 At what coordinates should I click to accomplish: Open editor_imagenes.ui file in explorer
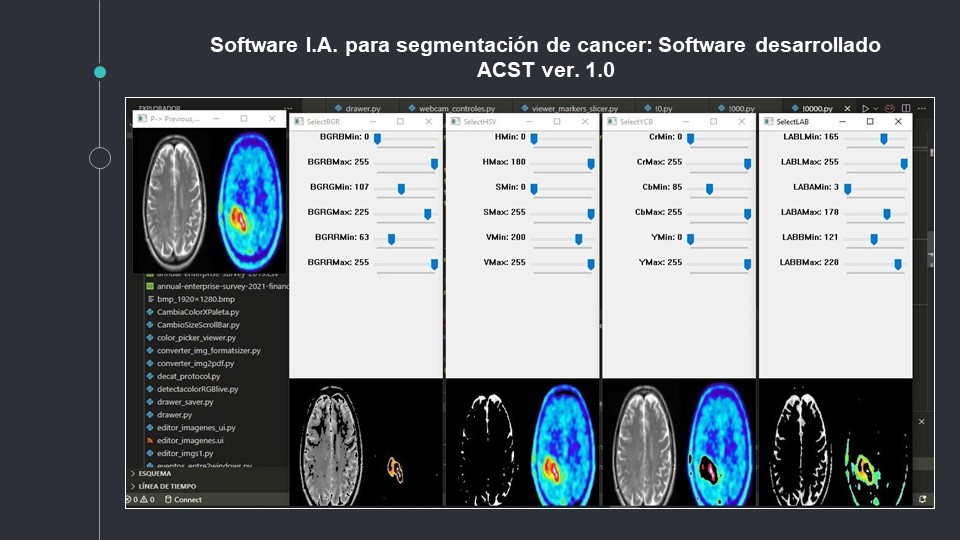(190, 440)
